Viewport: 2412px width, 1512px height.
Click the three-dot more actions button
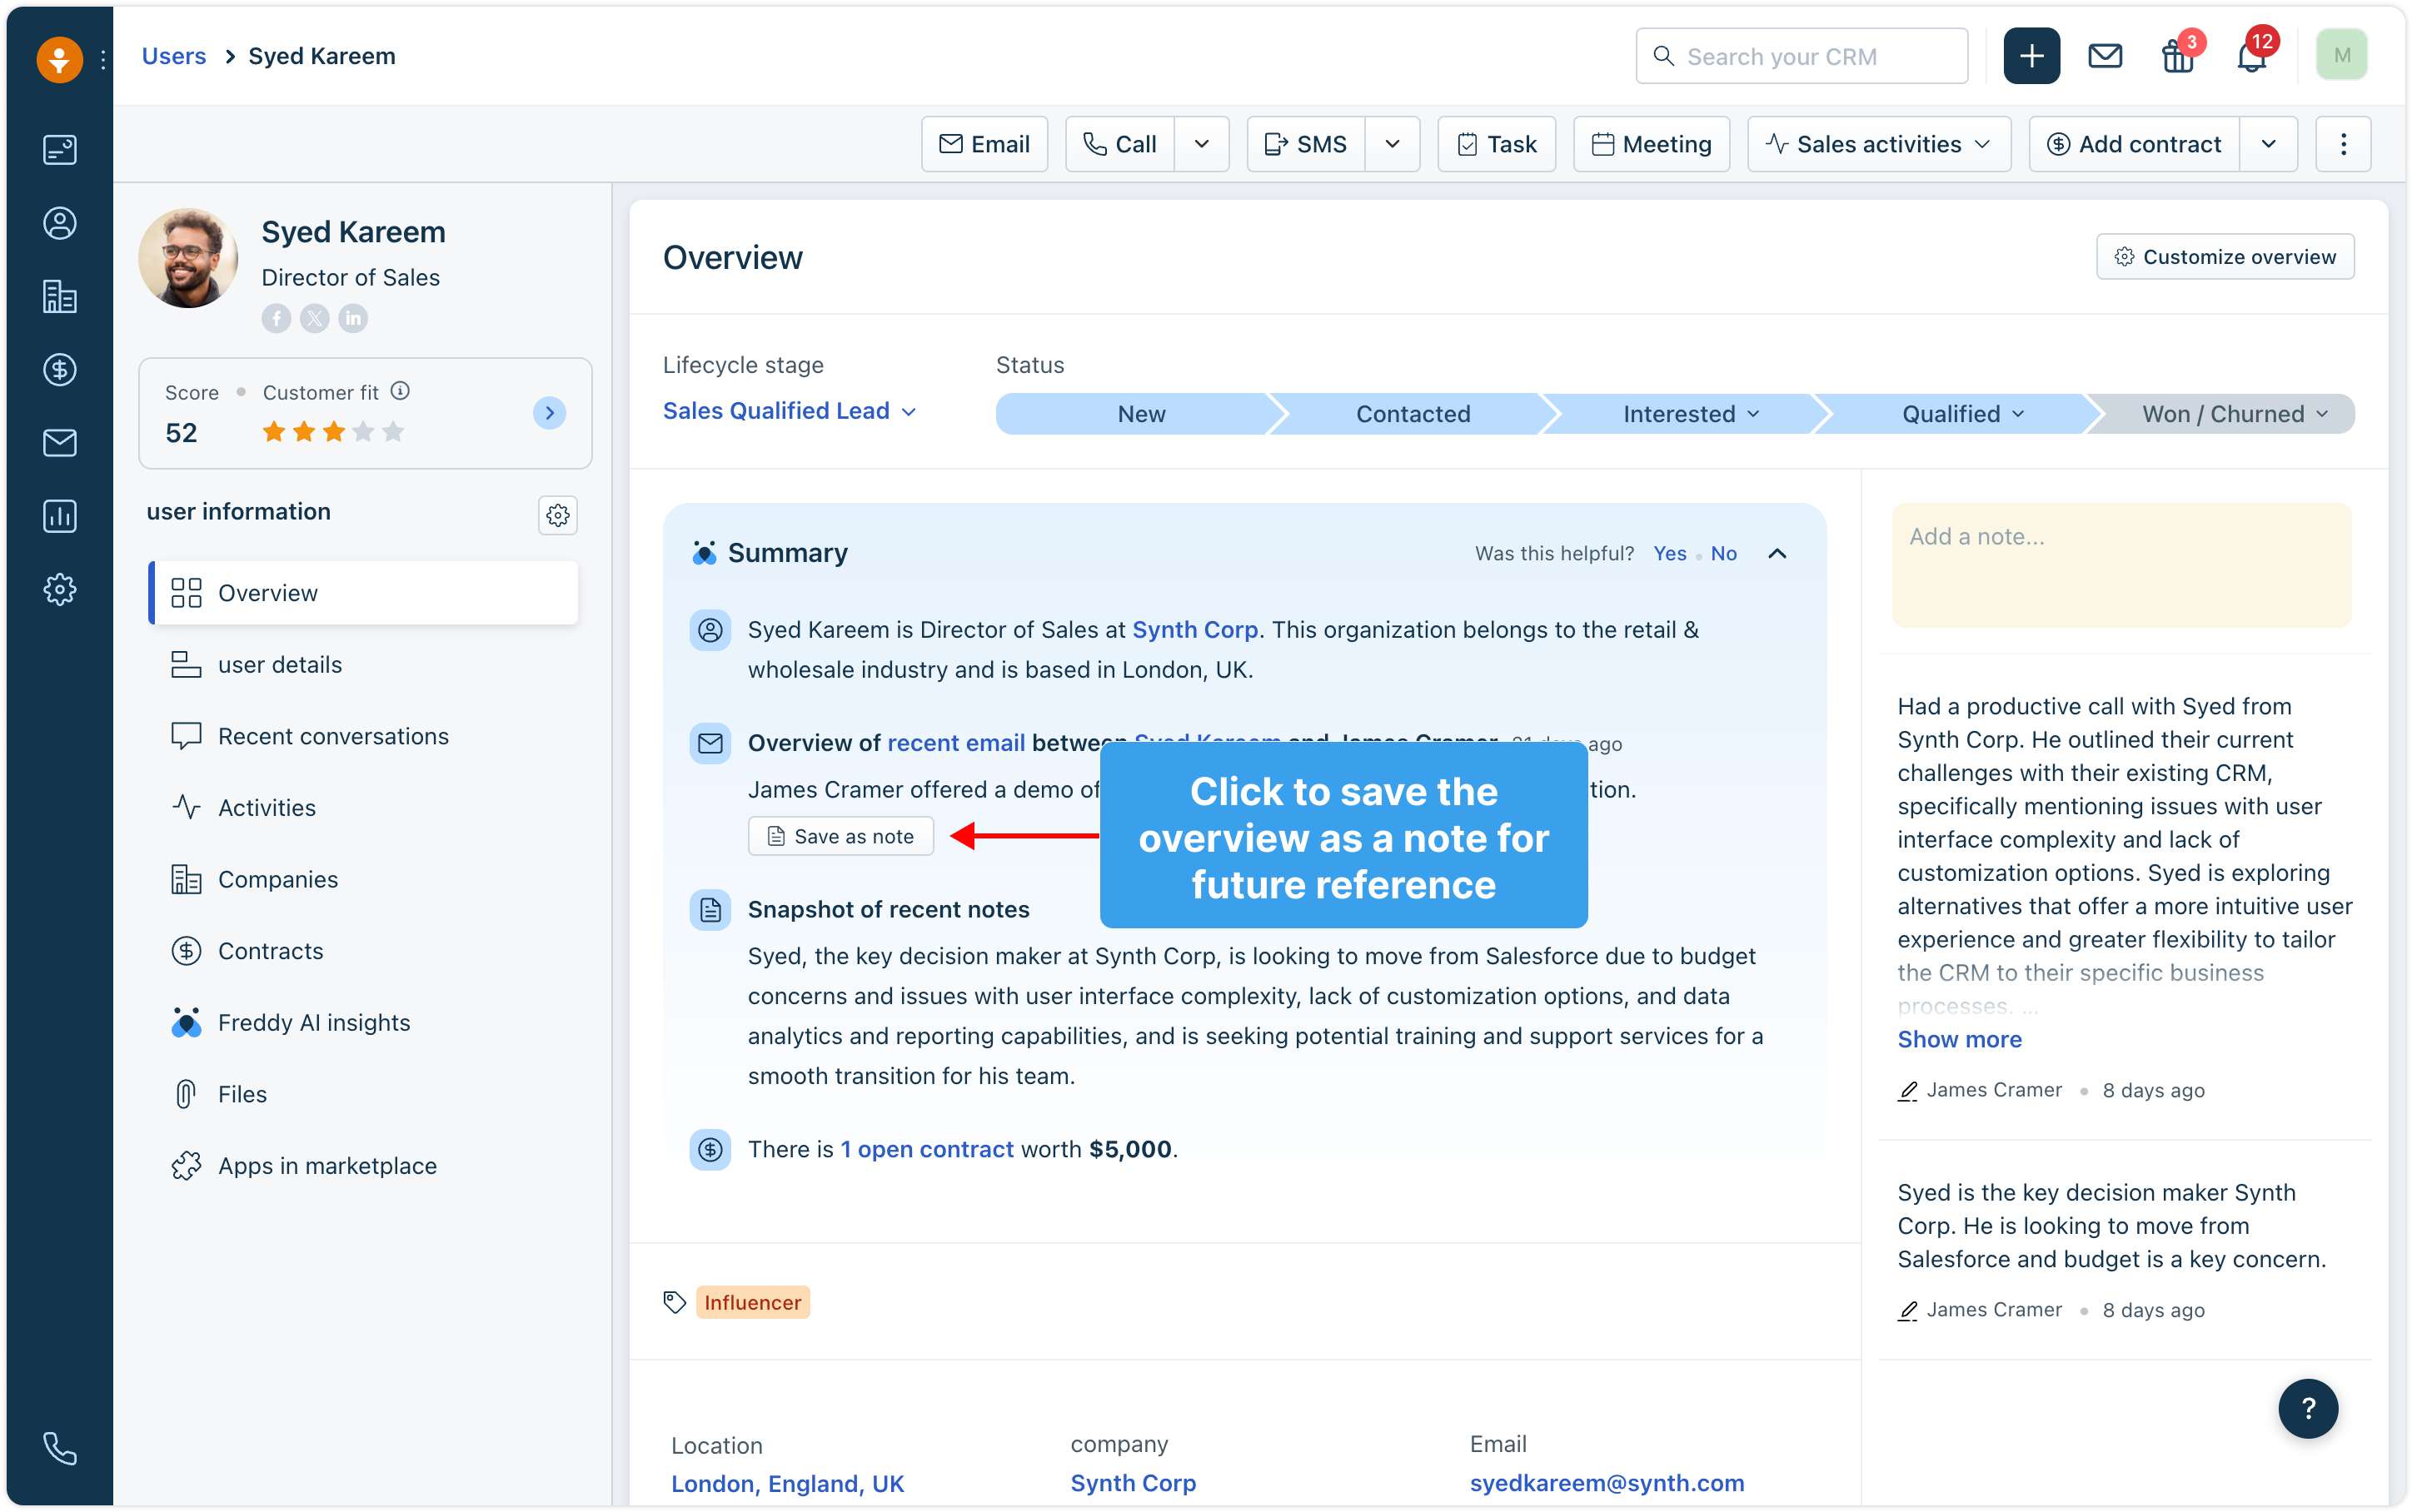click(2343, 144)
